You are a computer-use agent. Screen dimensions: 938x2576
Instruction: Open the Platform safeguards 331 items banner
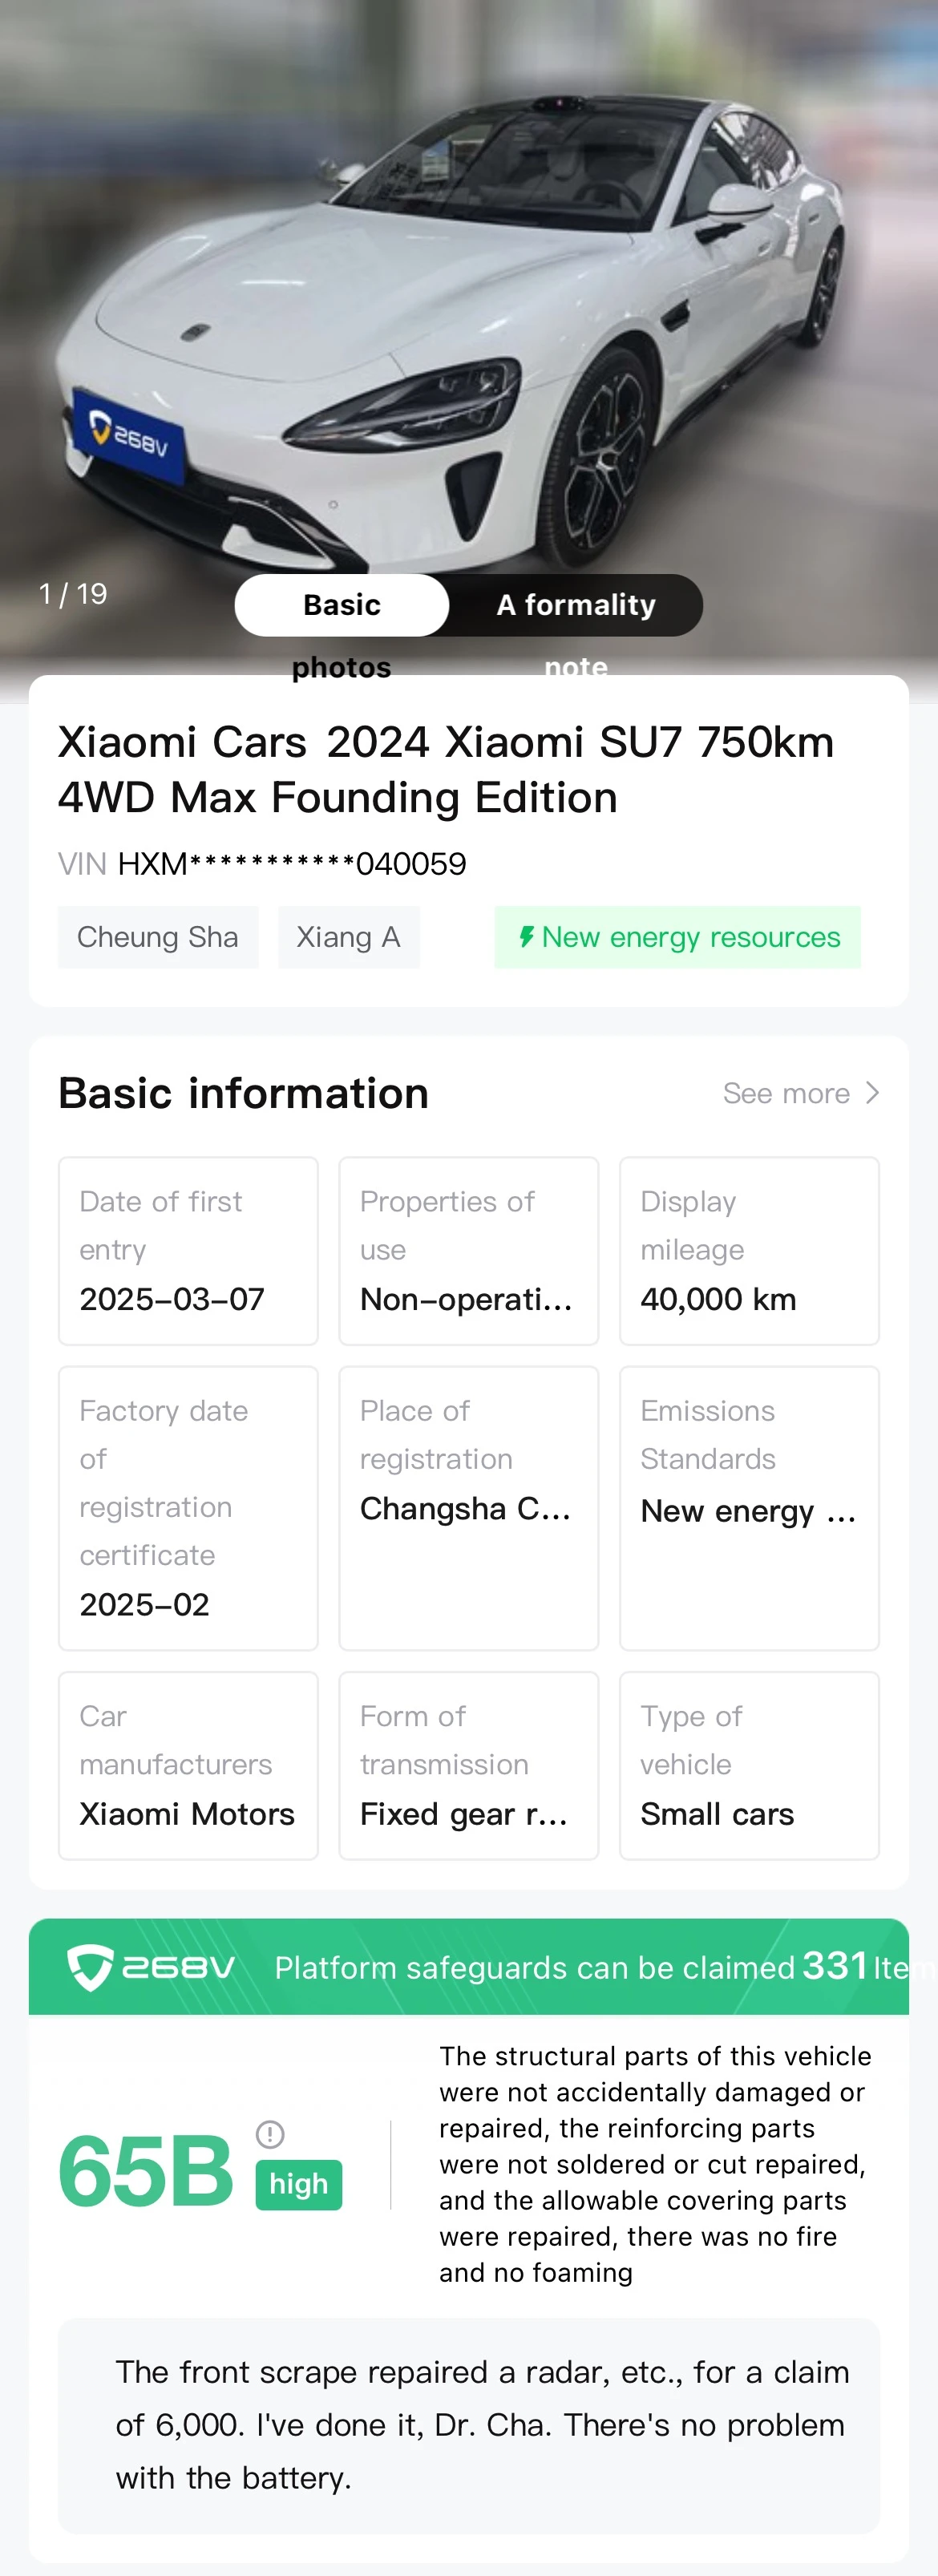pyautogui.click(x=469, y=1966)
